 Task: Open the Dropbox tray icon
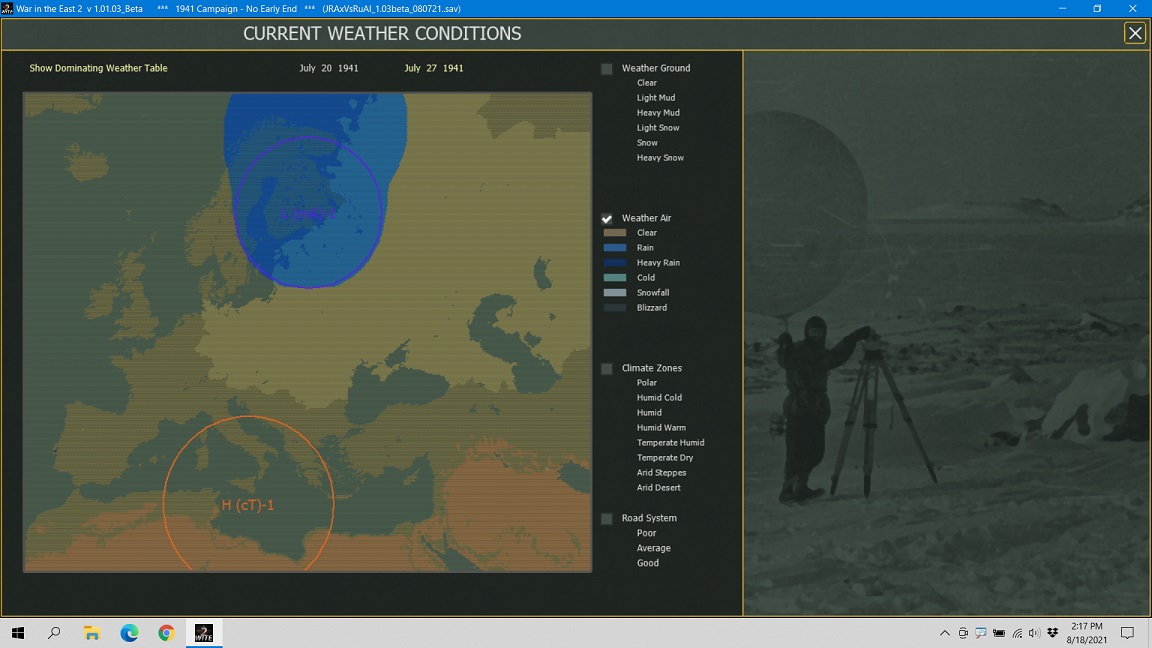click(1053, 633)
